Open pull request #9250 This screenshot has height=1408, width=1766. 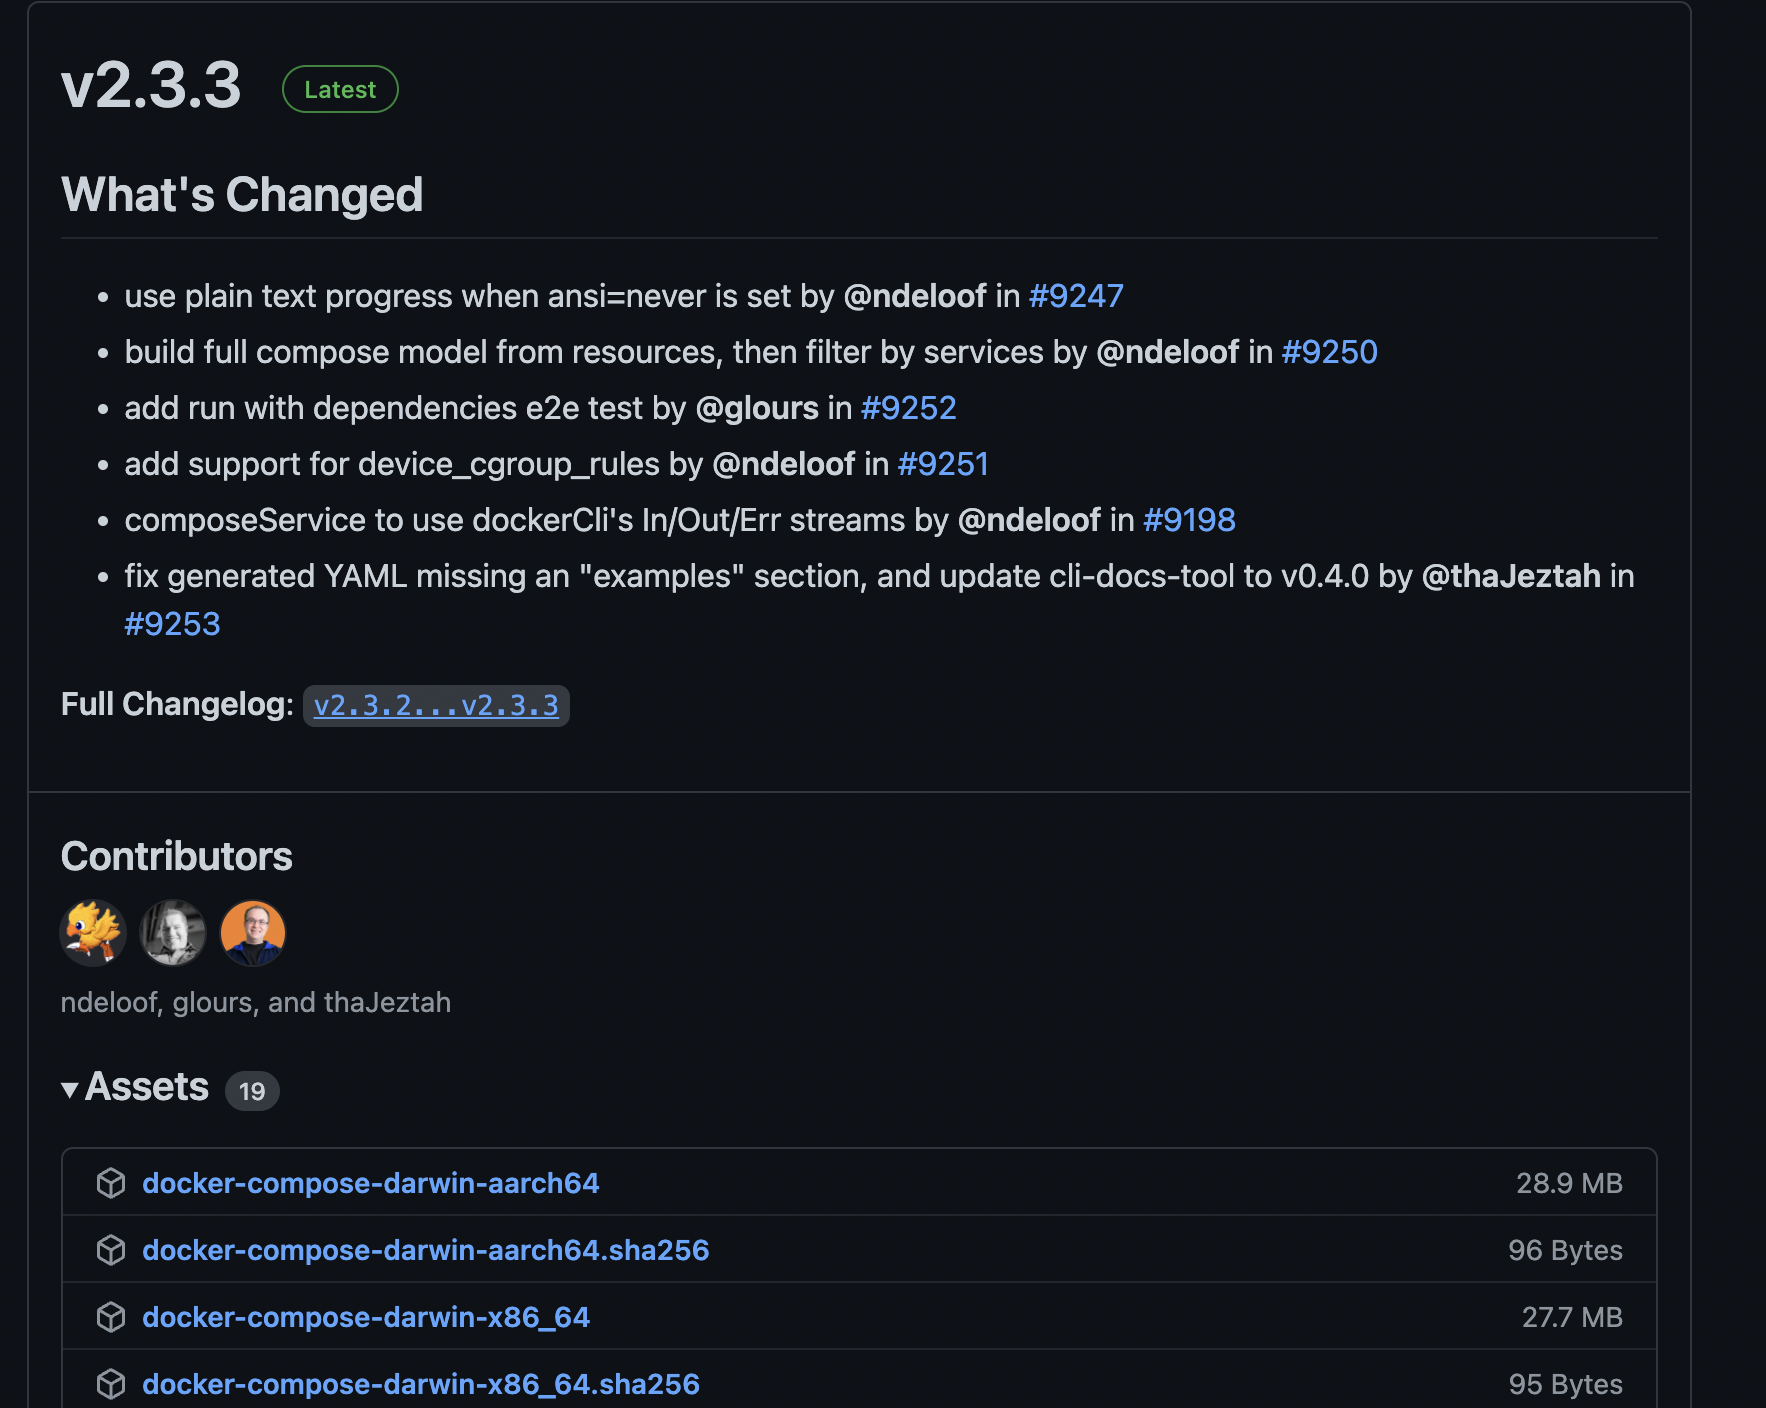(1329, 352)
